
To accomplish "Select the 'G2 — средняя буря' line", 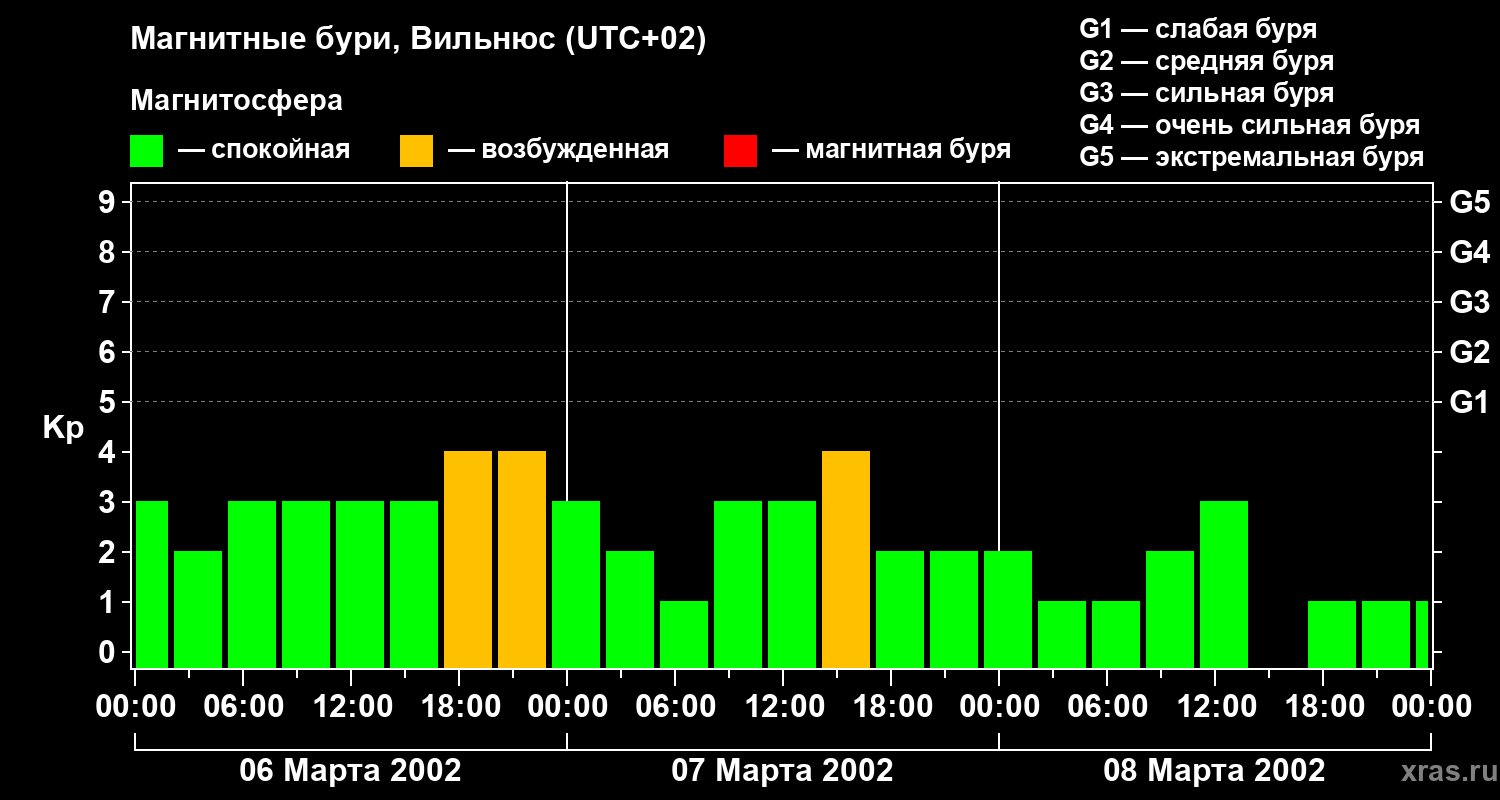I will pyautogui.click(x=1207, y=61).
